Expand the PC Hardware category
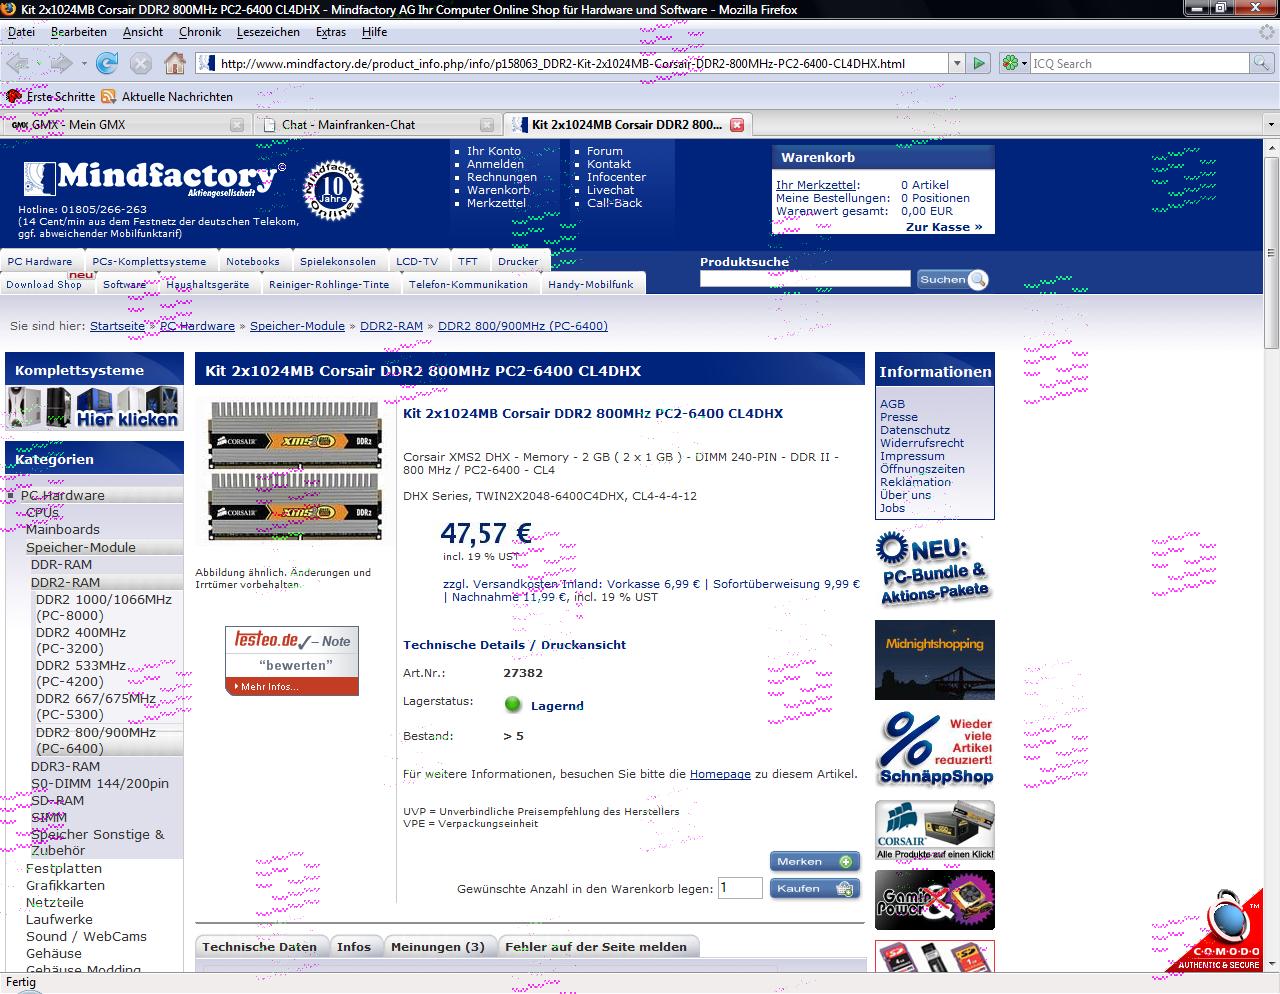Viewport: 1280px width, 994px height. tap(62, 495)
